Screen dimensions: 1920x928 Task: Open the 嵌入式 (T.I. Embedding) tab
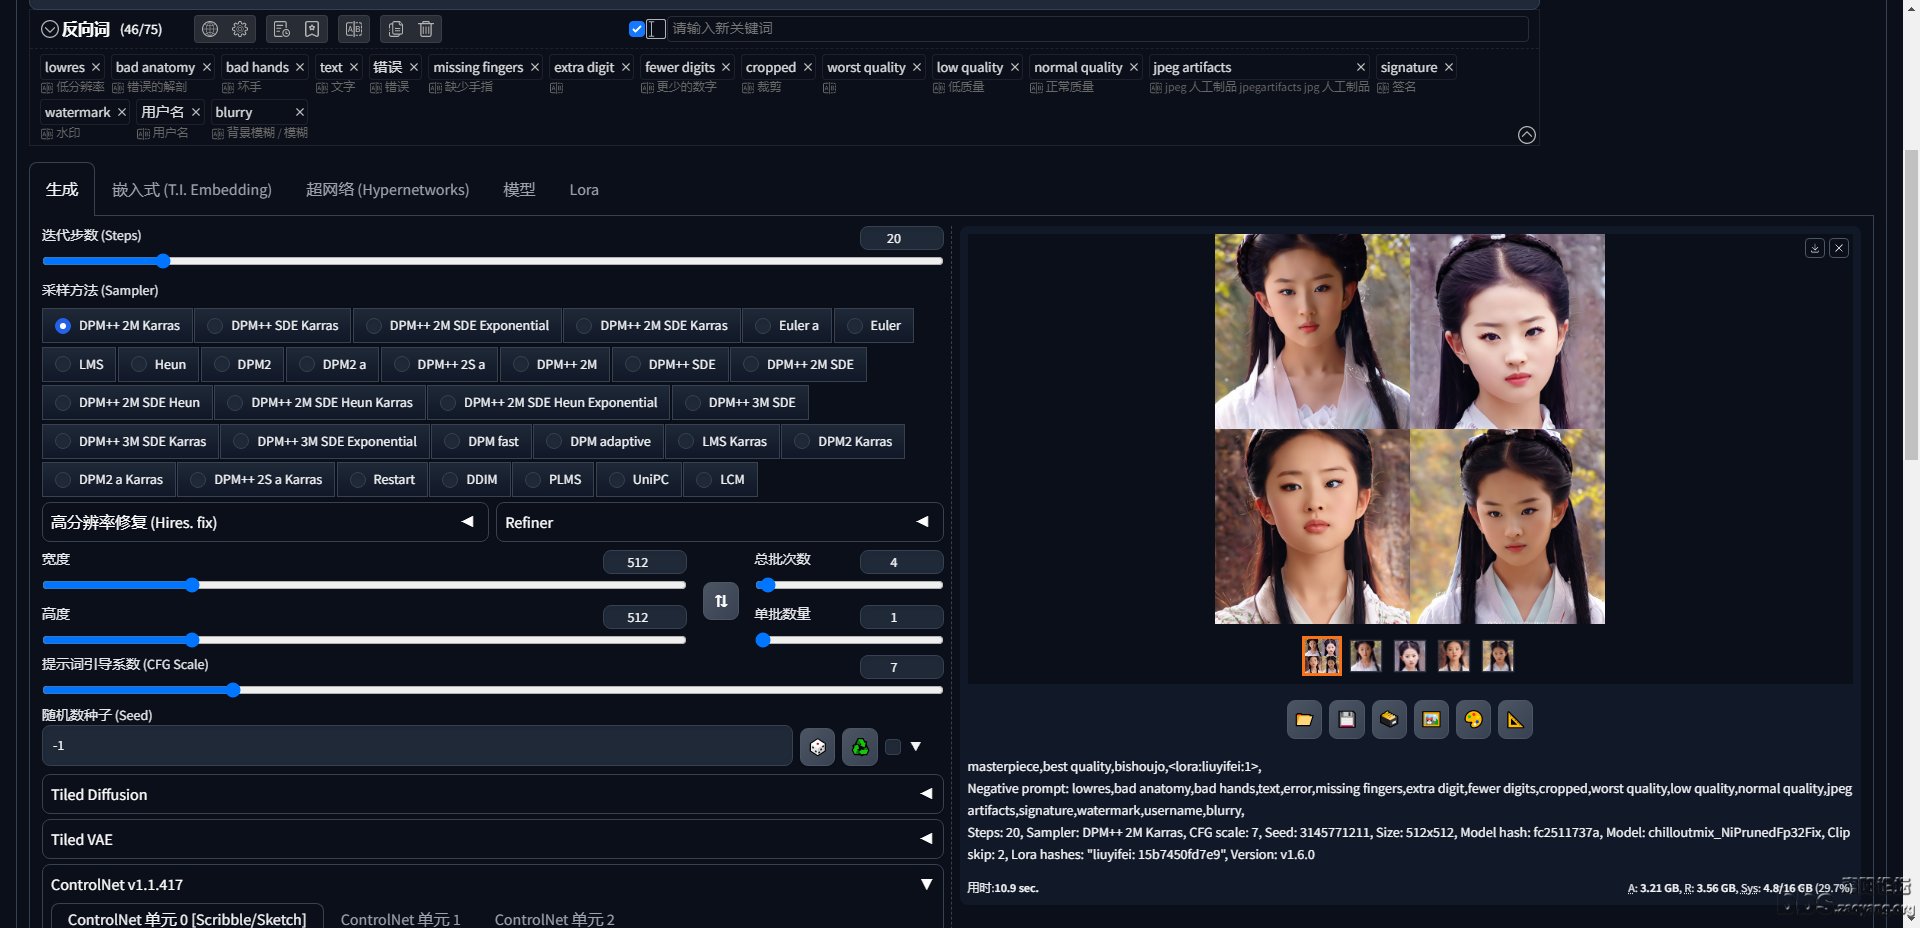pos(192,189)
